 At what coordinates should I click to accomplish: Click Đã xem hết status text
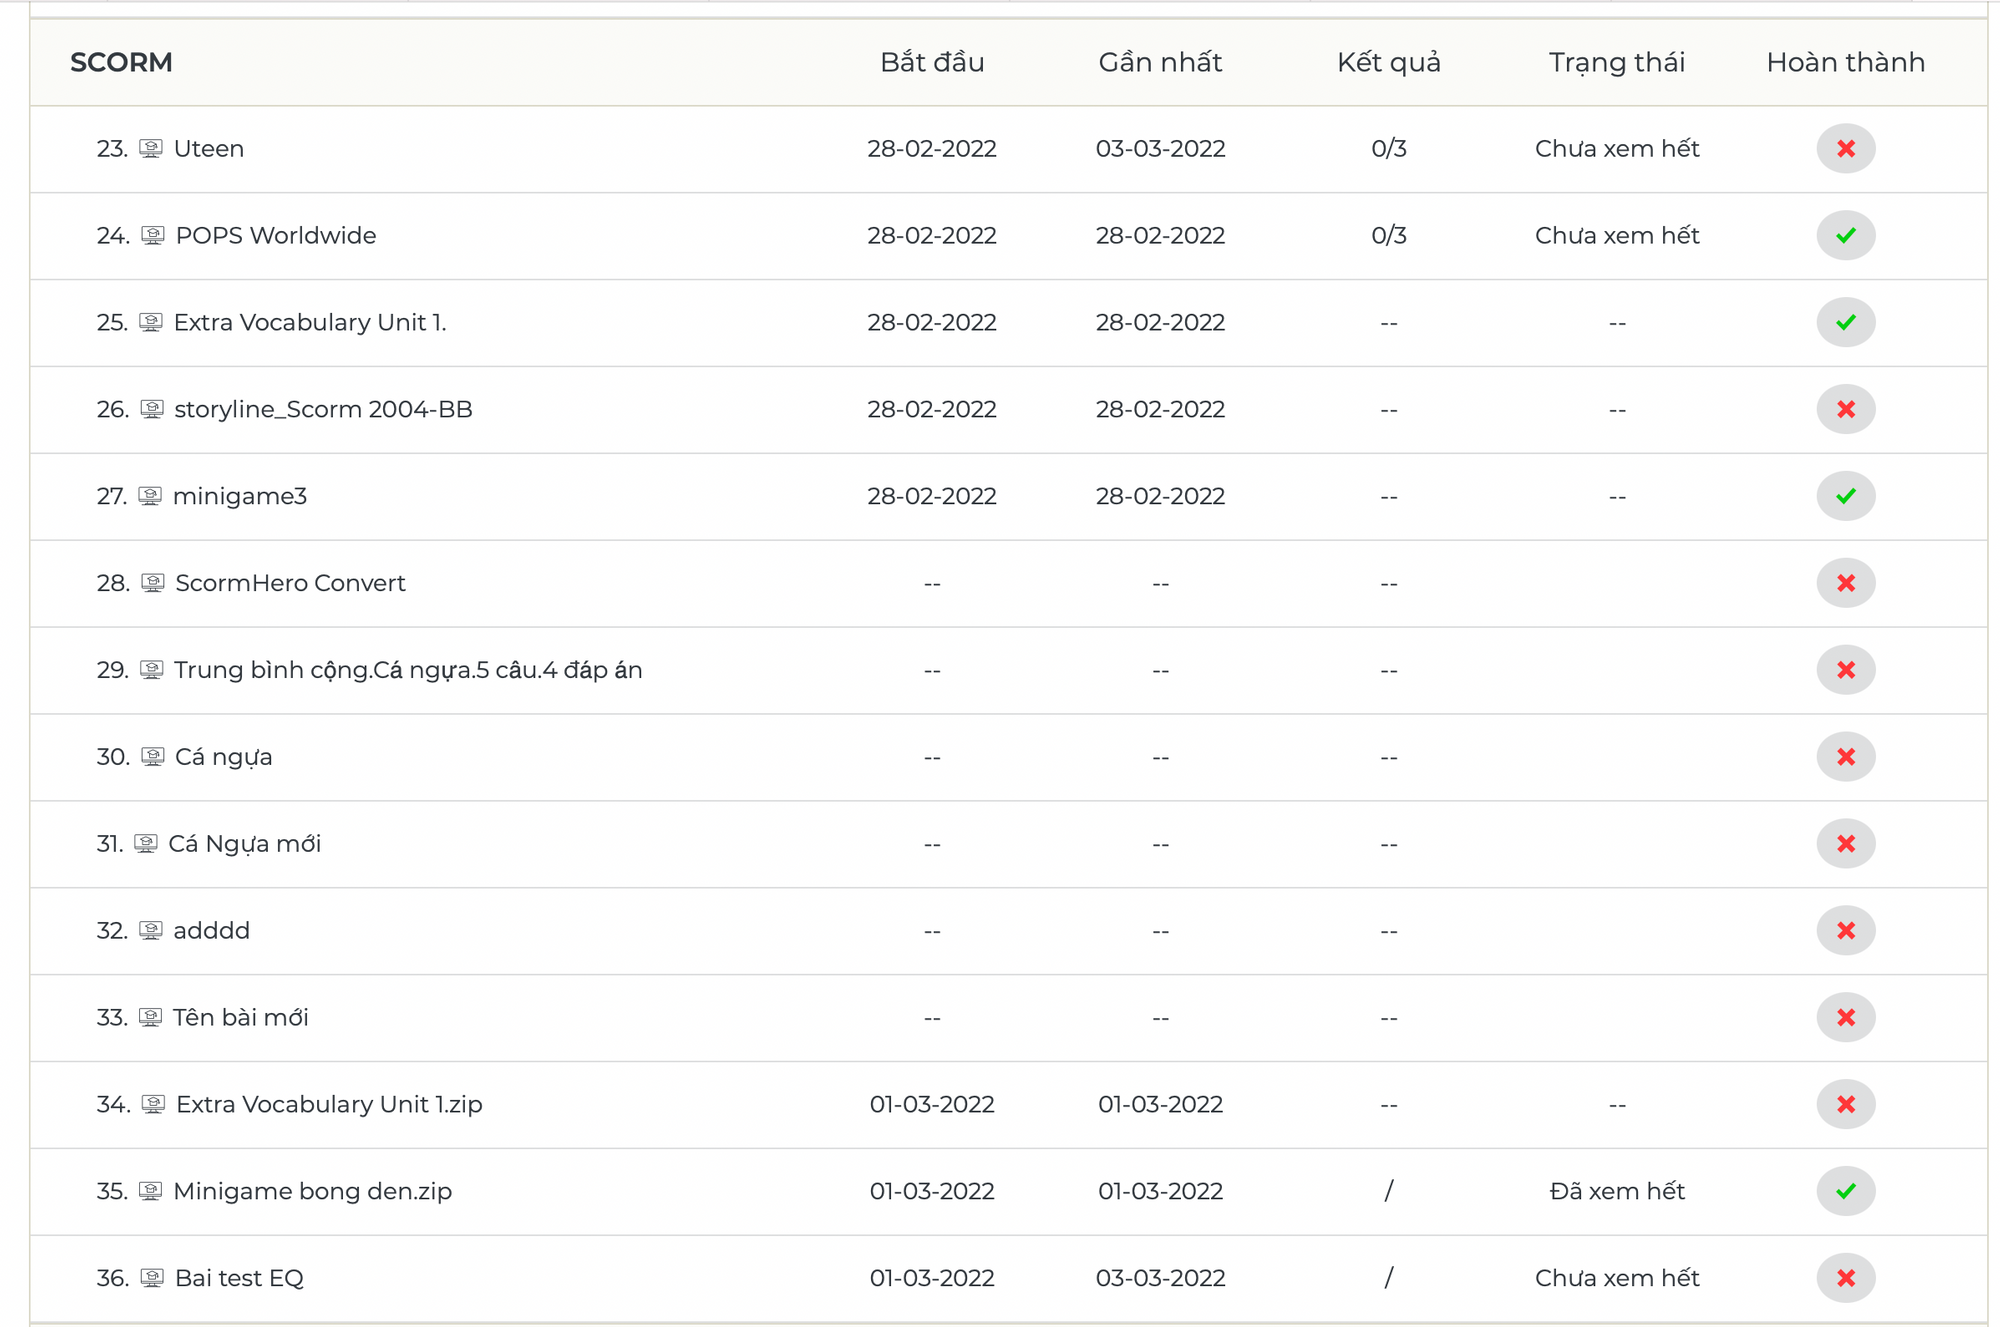[1617, 1192]
